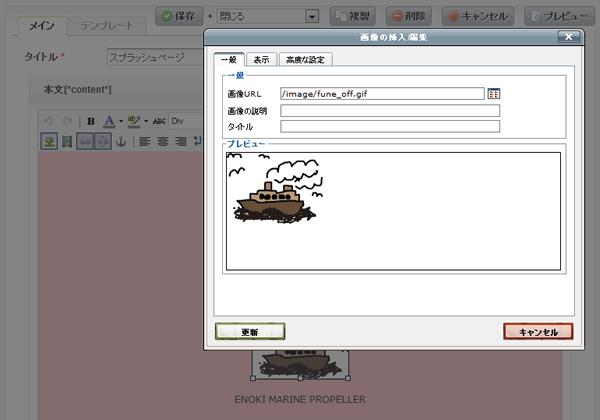Click the strikethrough ABC icon

pyautogui.click(x=158, y=121)
